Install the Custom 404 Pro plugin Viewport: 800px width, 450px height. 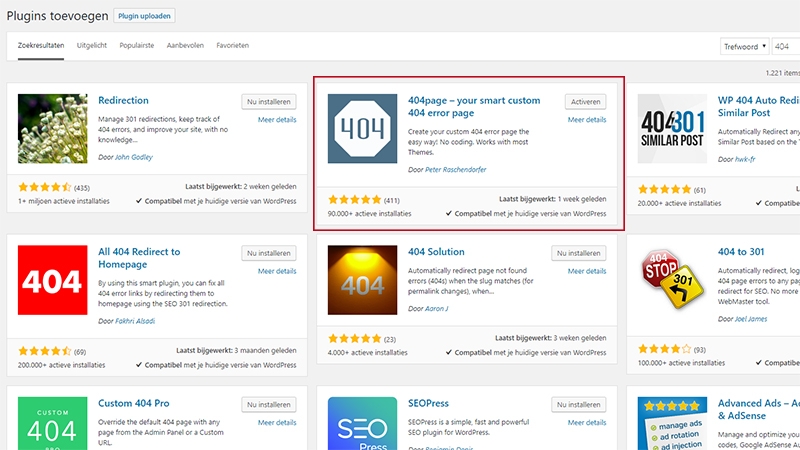(x=269, y=405)
